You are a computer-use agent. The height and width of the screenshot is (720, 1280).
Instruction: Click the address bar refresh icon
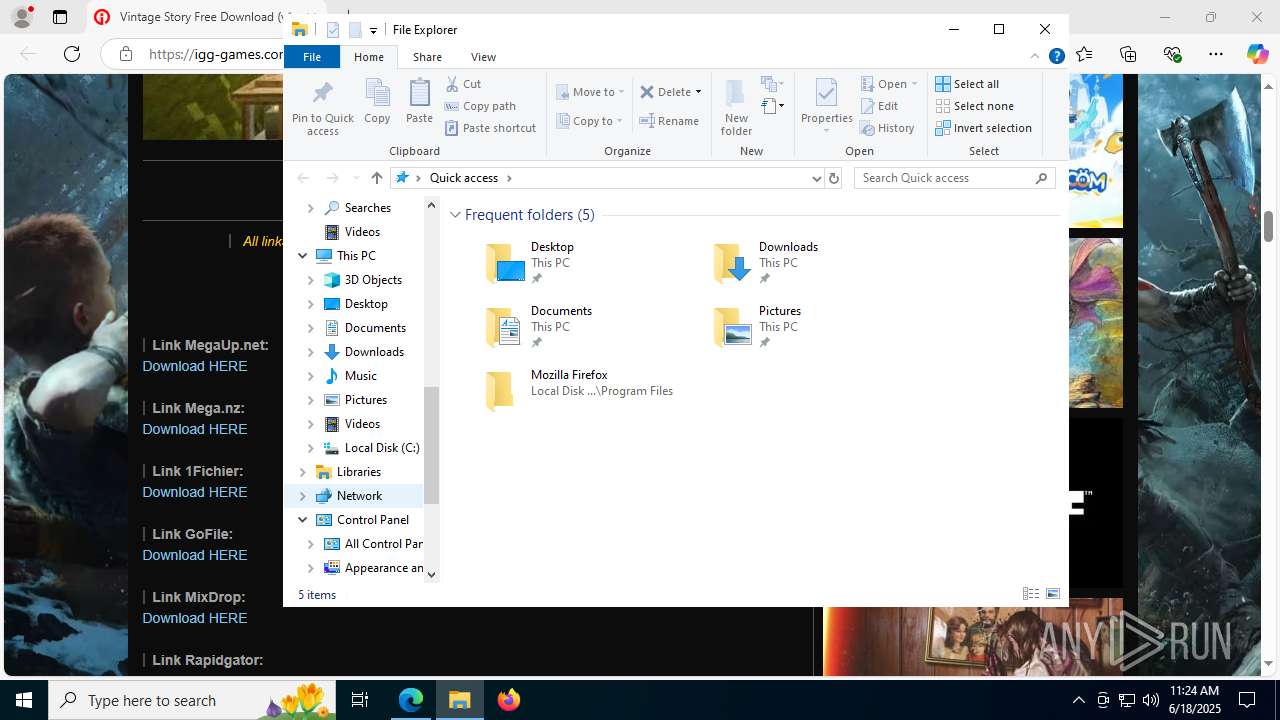(x=834, y=178)
